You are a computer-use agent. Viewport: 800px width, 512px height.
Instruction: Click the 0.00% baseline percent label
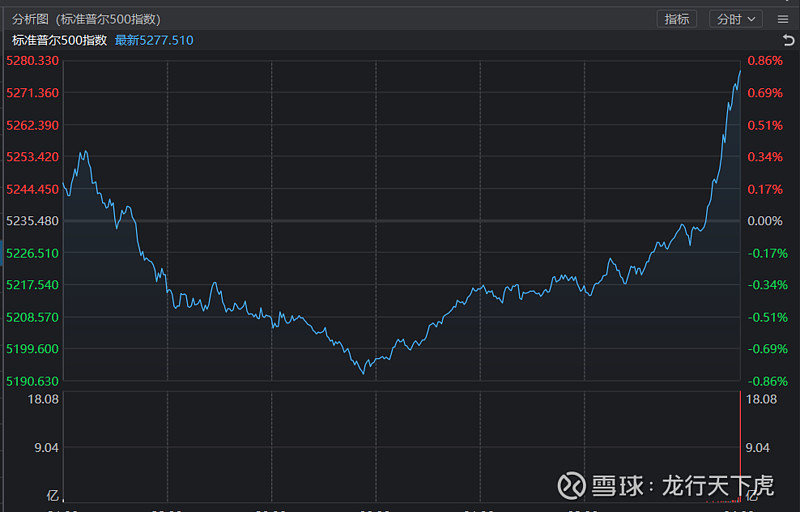tap(765, 221)
